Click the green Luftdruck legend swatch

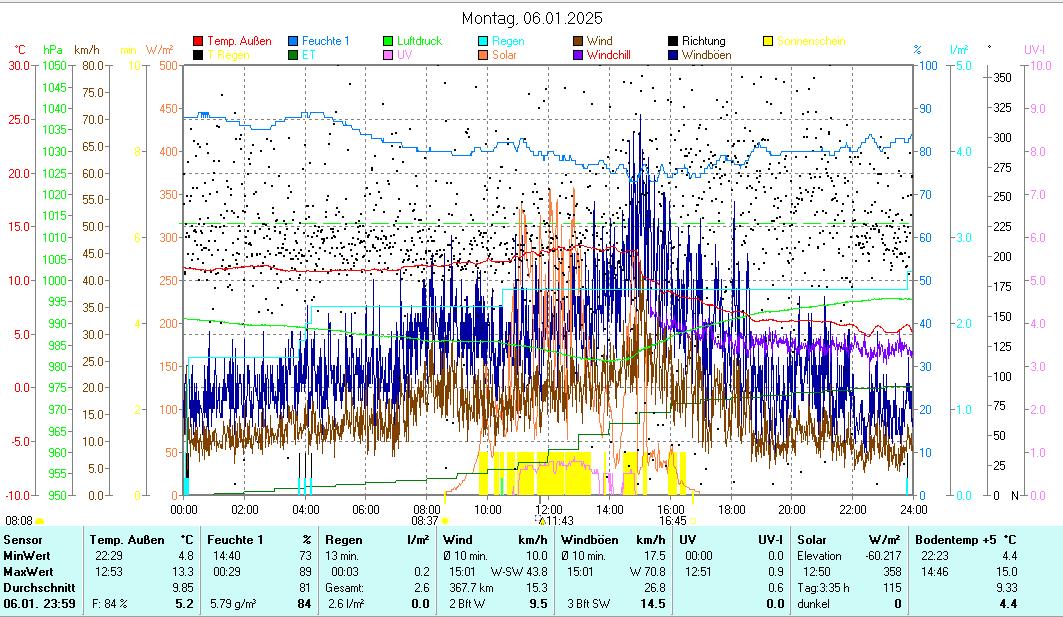pos(388,41)
